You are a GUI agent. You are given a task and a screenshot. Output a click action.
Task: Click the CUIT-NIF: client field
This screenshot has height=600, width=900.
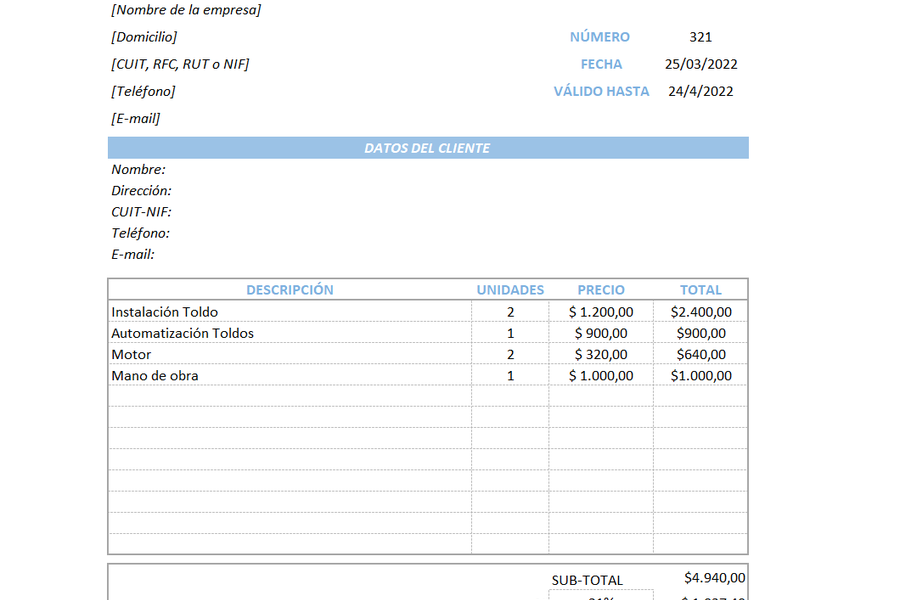pos(141,212)
